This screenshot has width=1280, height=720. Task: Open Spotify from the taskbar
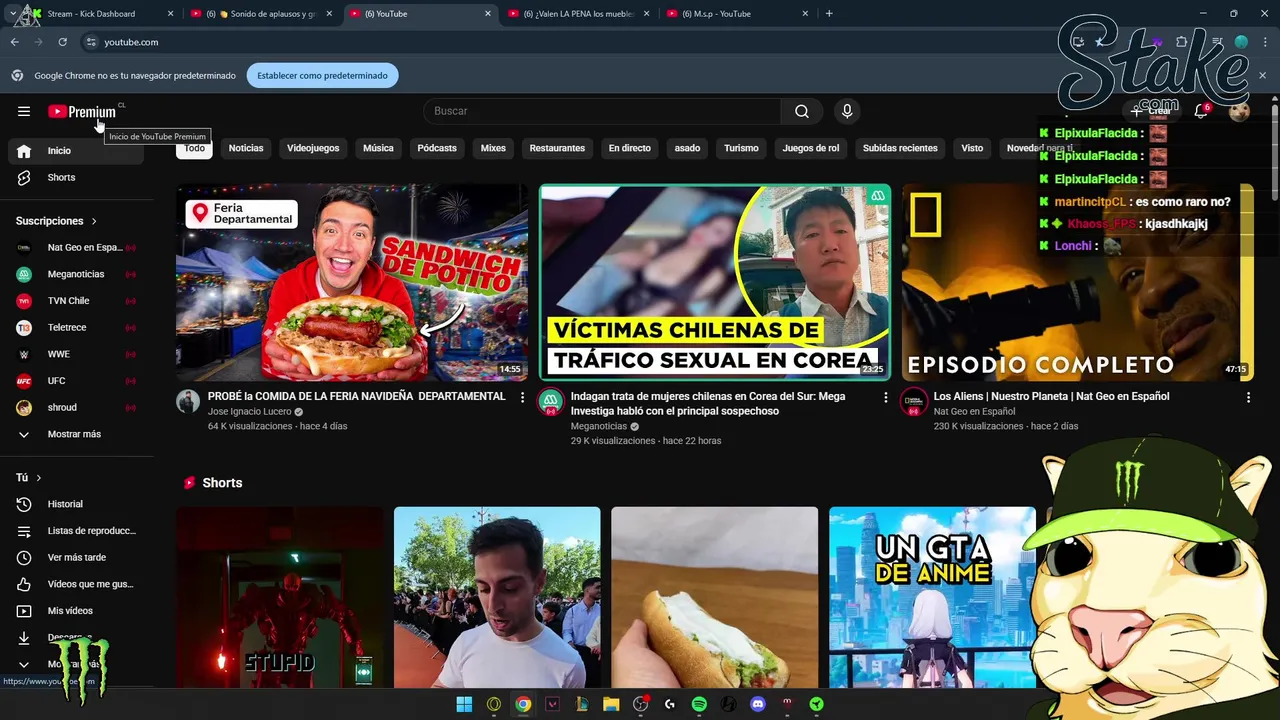pyautogui.click(x=699, y=704)
